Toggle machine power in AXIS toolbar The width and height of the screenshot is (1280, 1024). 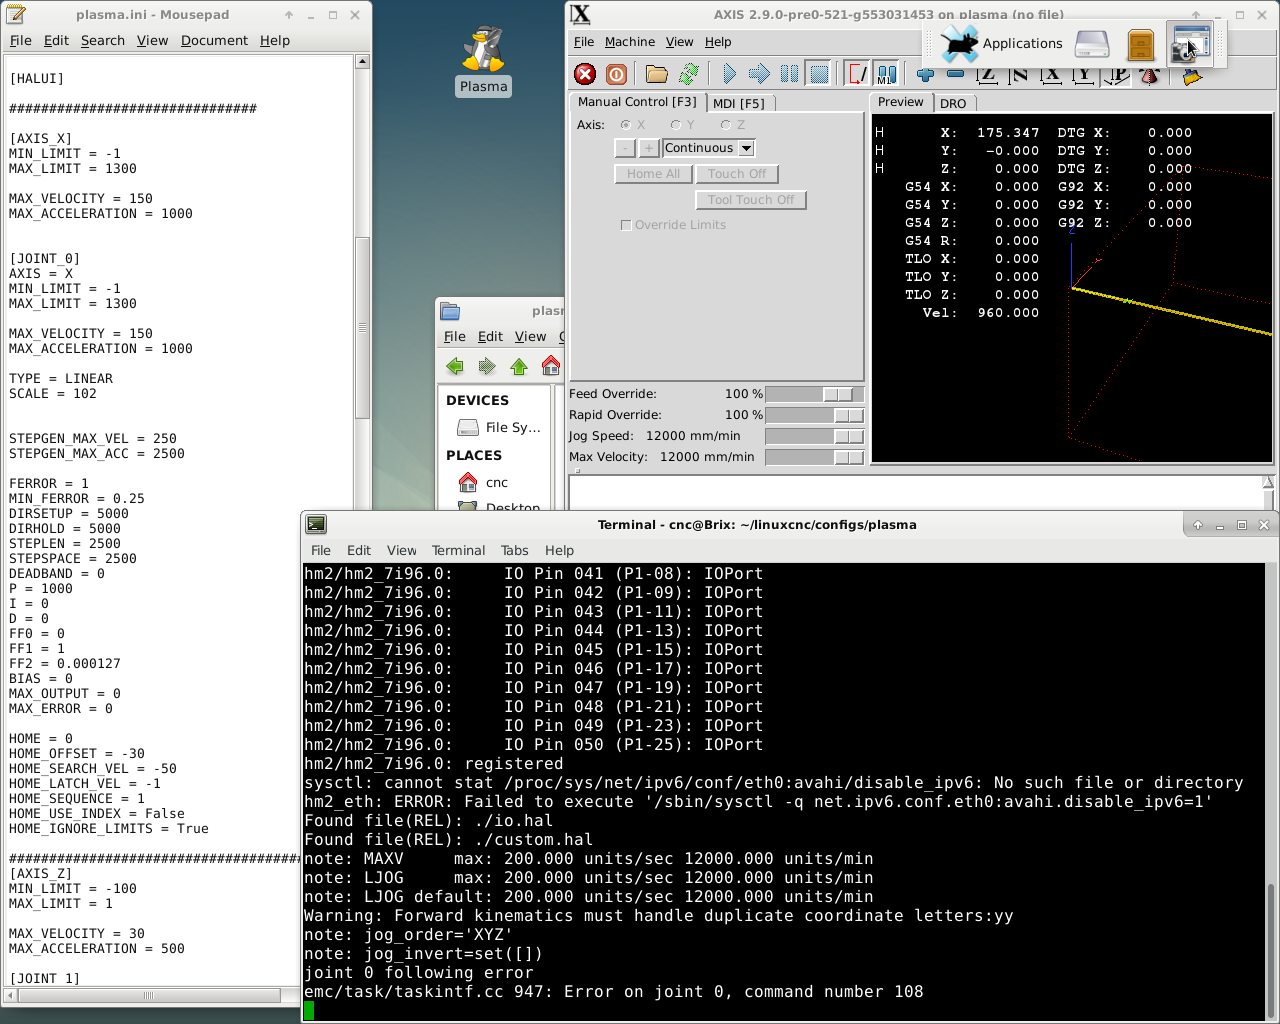616,74
